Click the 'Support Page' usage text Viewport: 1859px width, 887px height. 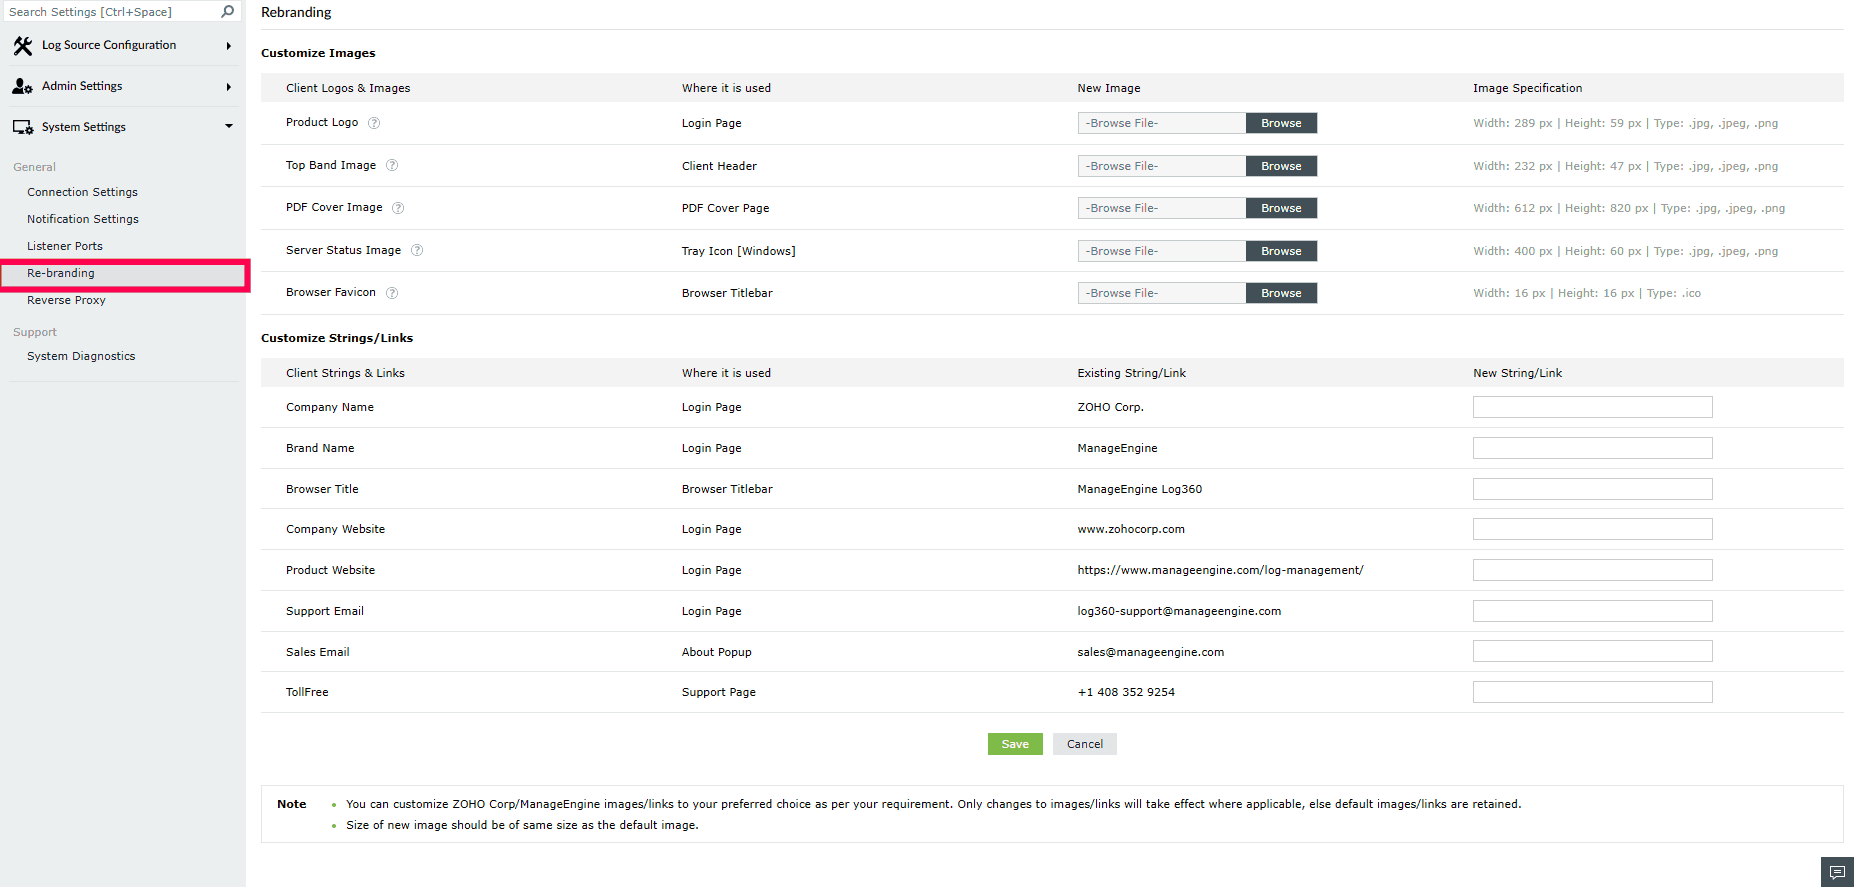(718, 692)
